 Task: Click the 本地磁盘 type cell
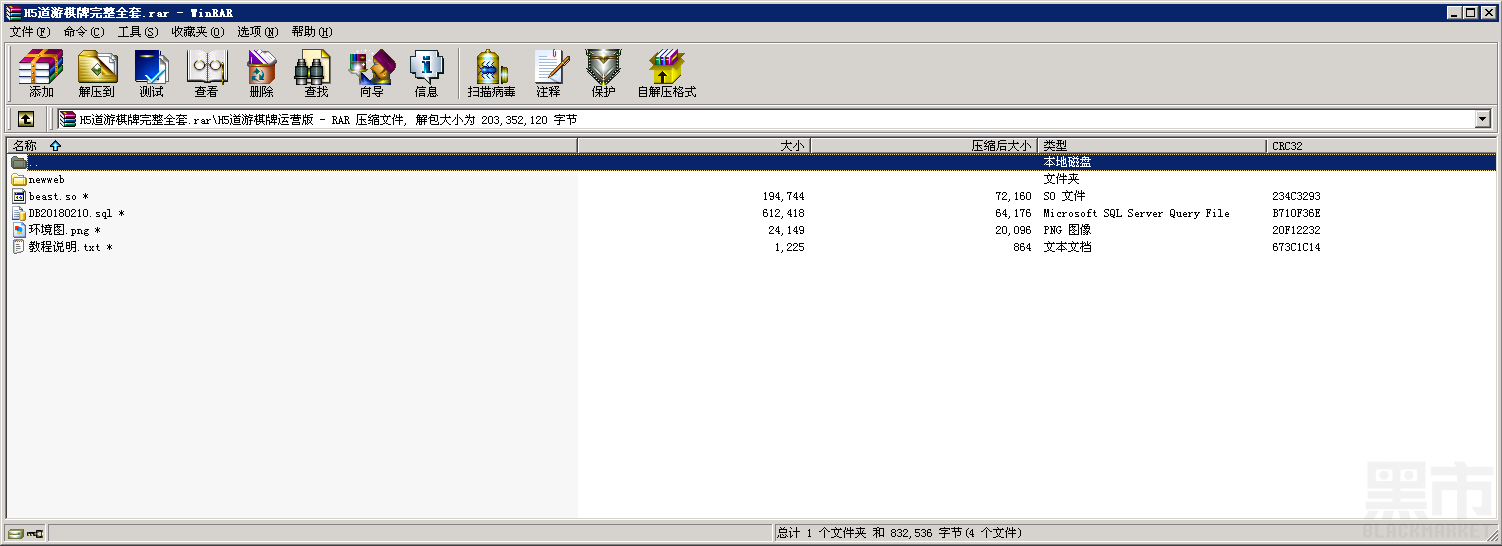click(x=1067, y=162)
